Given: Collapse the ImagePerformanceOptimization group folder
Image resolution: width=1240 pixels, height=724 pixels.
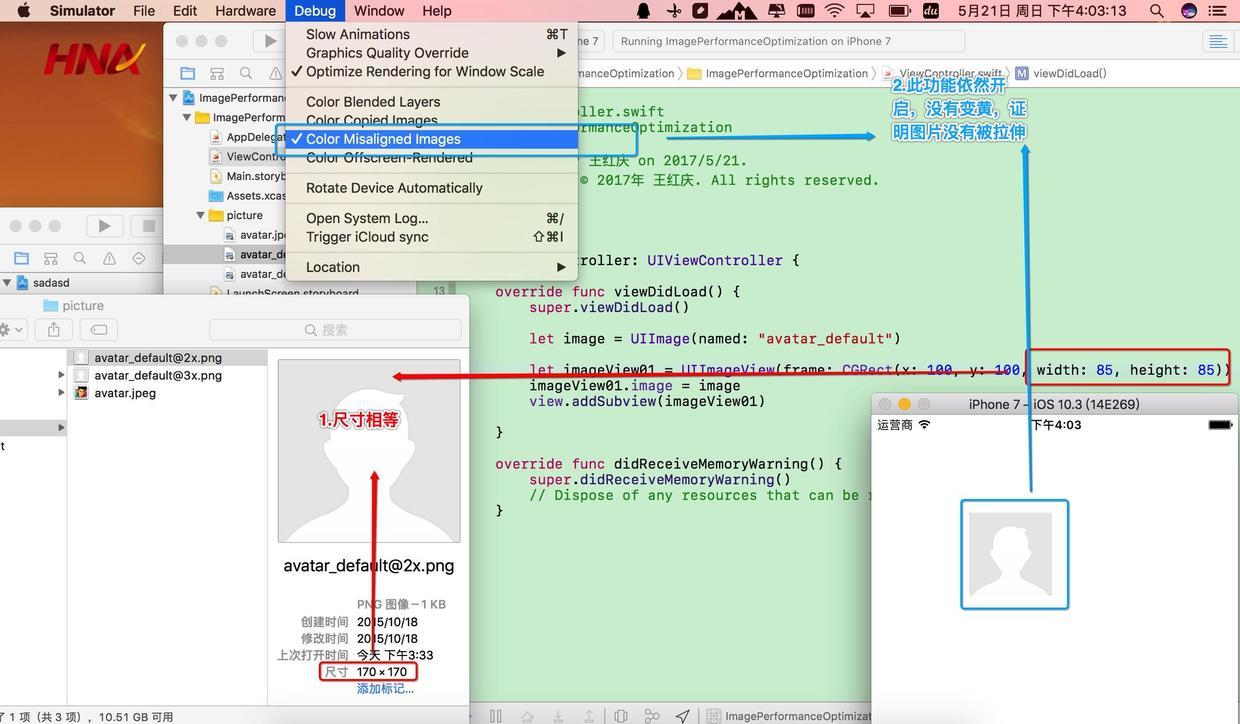Looking at the screenshot, I should coord(187,117).
